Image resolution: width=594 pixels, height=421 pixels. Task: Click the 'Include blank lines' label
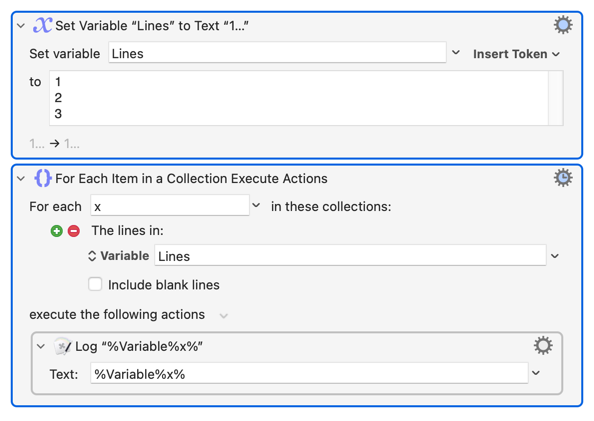coord(164,285)
